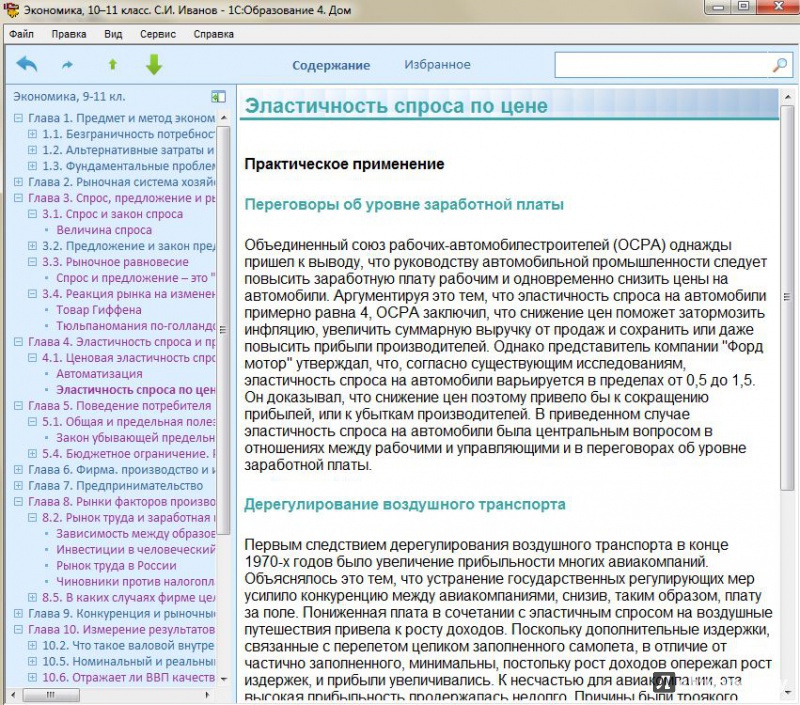Open the Закон убывающей предельной topic
The height and width of the screenshot is (705, 800).
(x=136, y=438)
